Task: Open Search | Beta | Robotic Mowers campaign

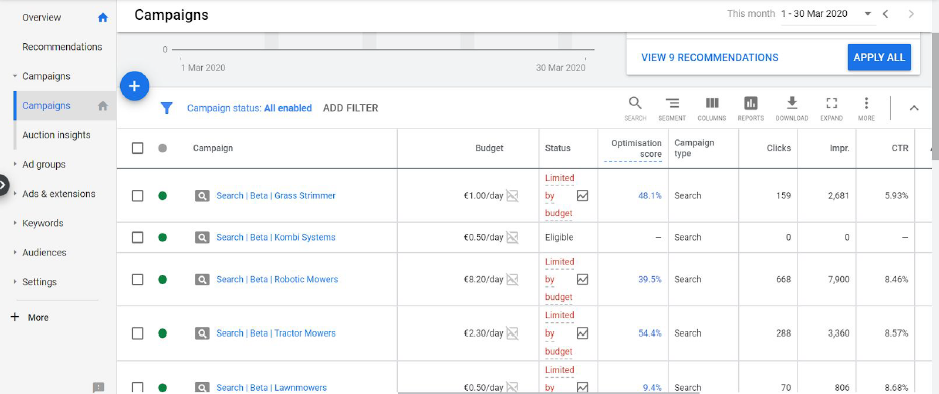Action: click(x=277, y=280)
